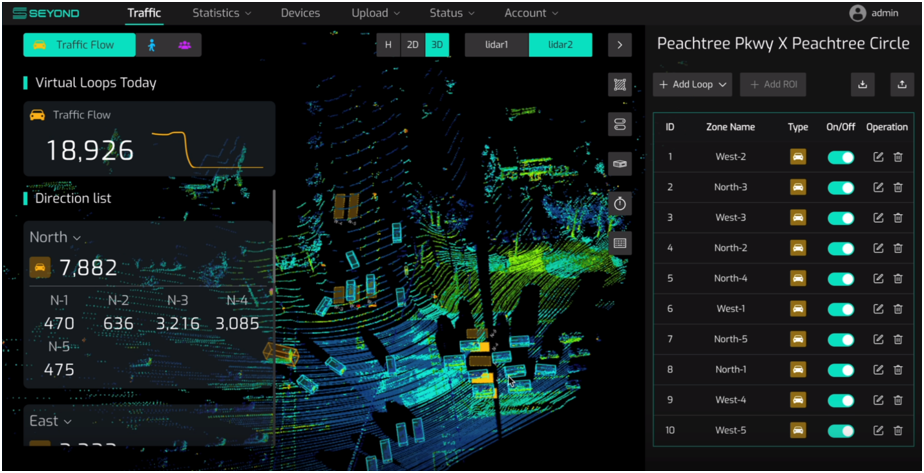Turn off the West-5 zone switch
Screen dimensions: 924x473
tap(841, 431)
